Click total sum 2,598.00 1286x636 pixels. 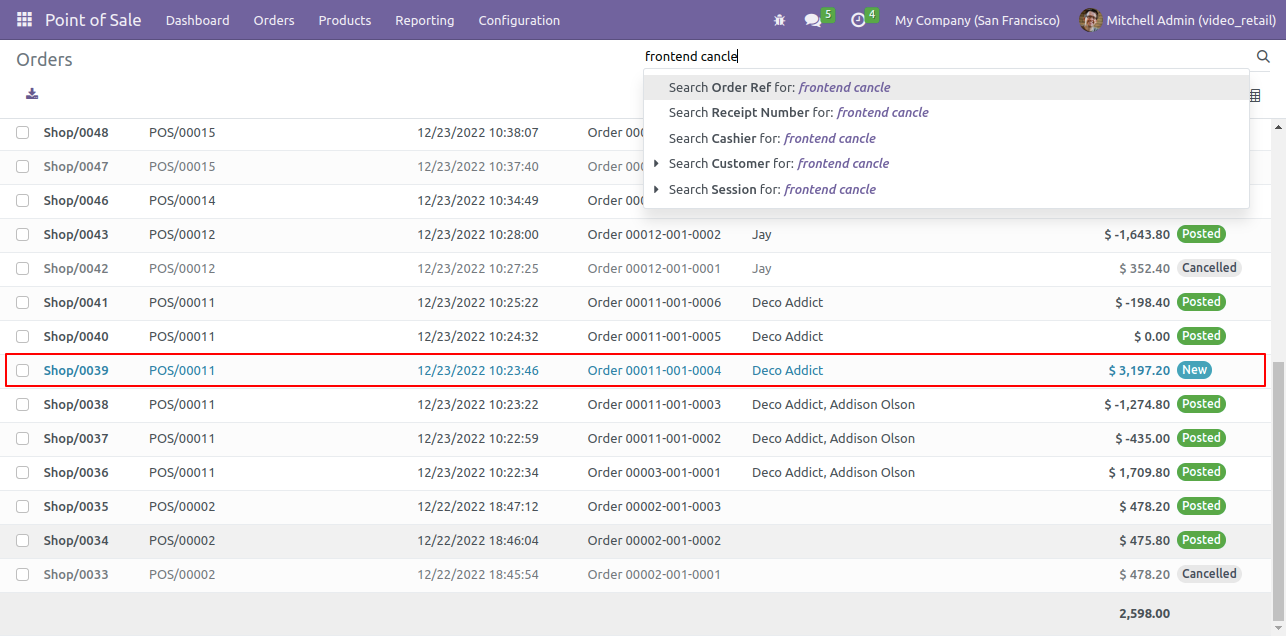point(1144,614)
